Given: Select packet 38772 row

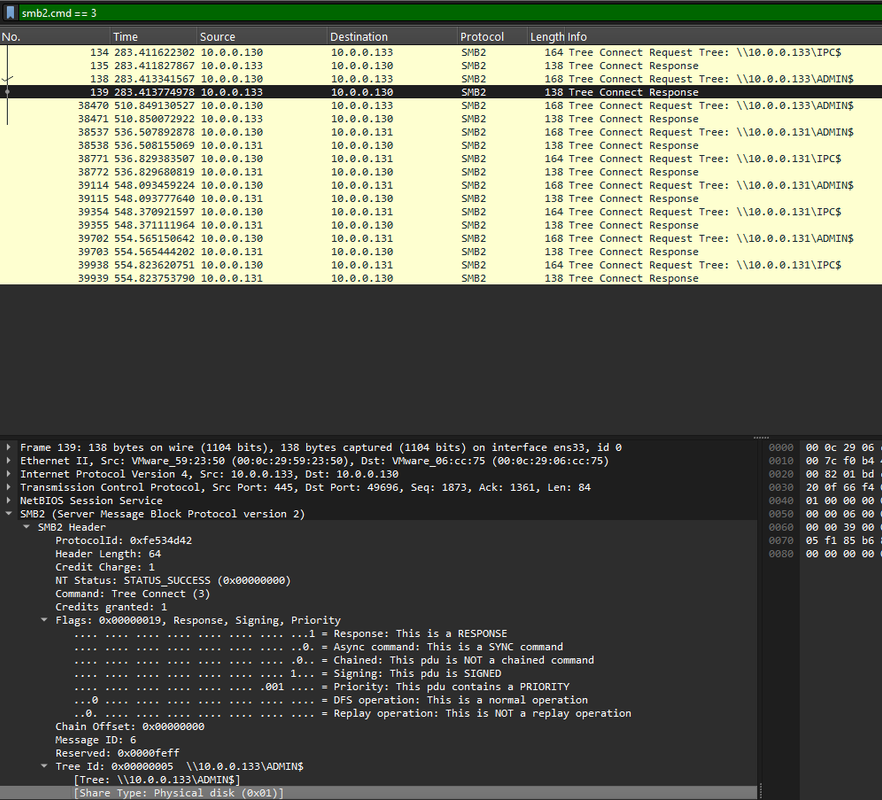Looking at the screenshot, I should (x=441, y=172).
